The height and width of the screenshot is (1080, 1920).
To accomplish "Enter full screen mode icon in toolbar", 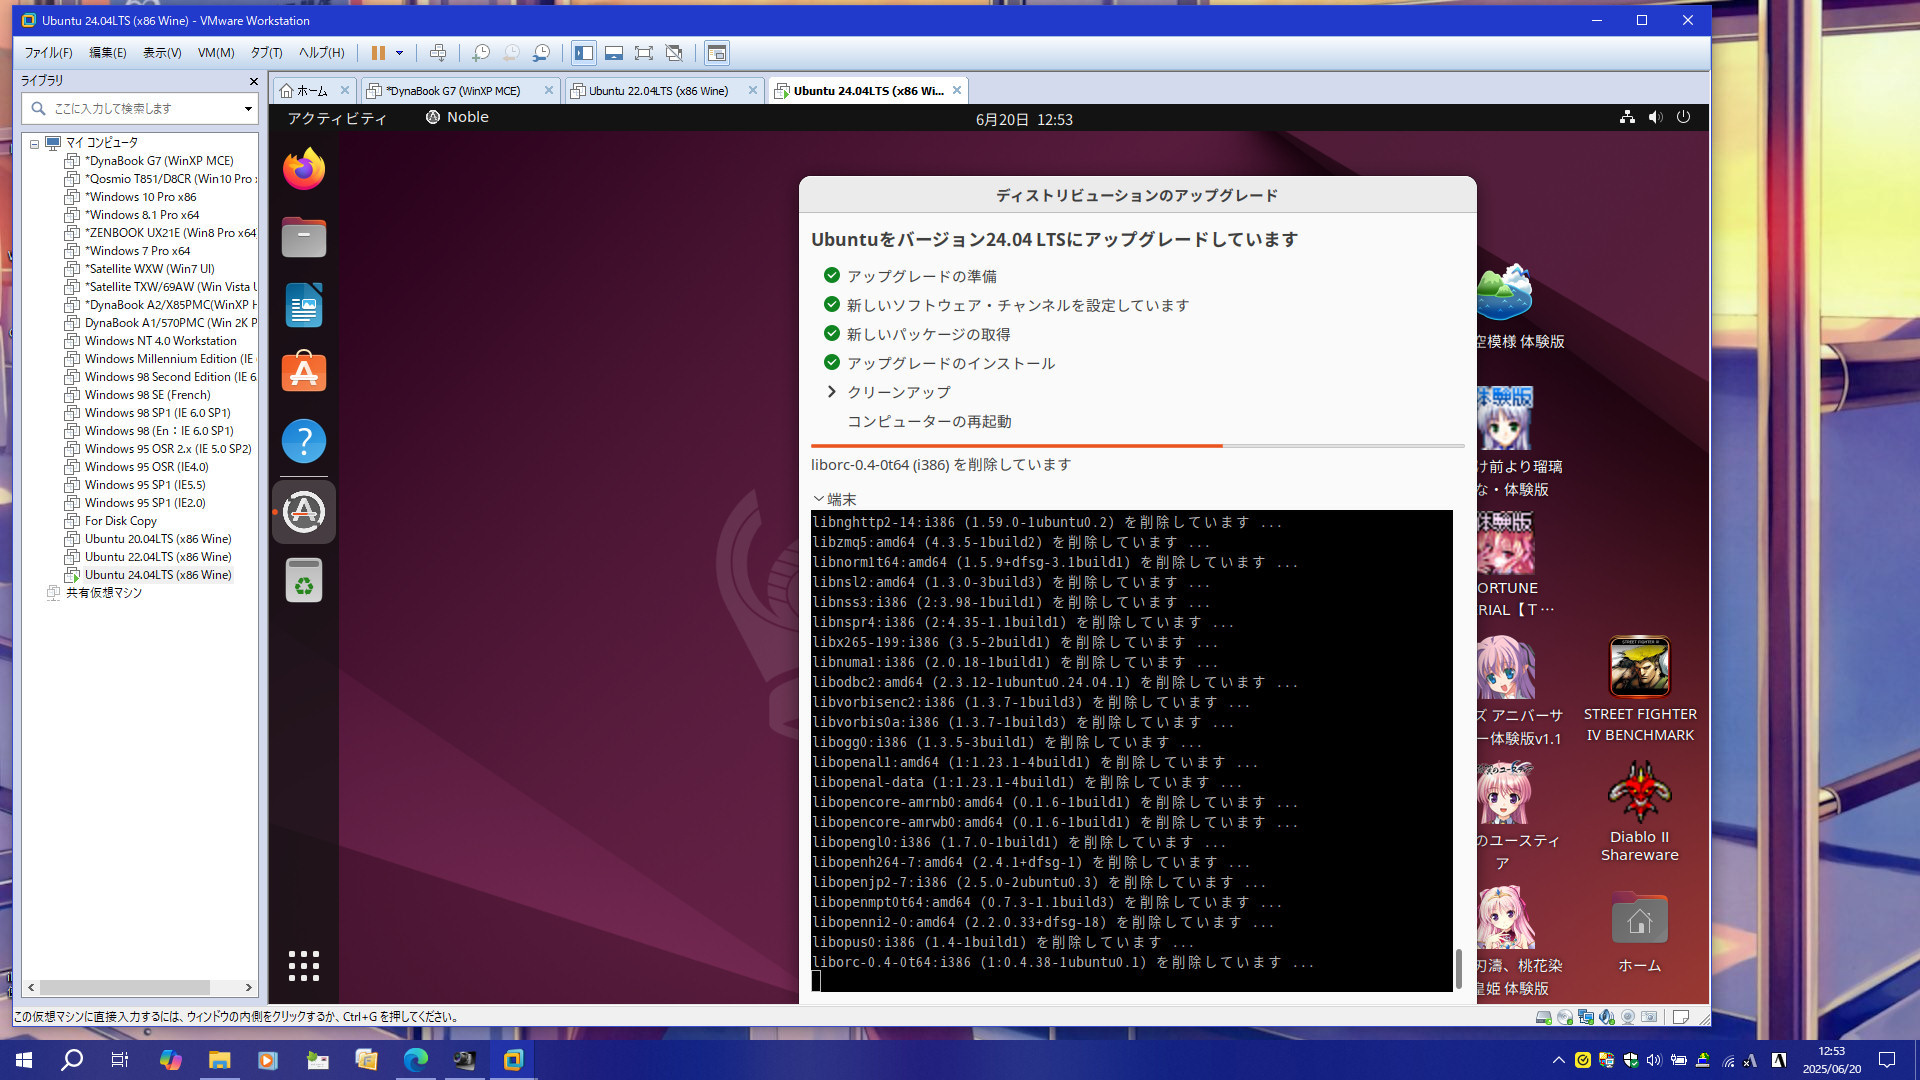I will pyautogui.click(x=644, y=53).
